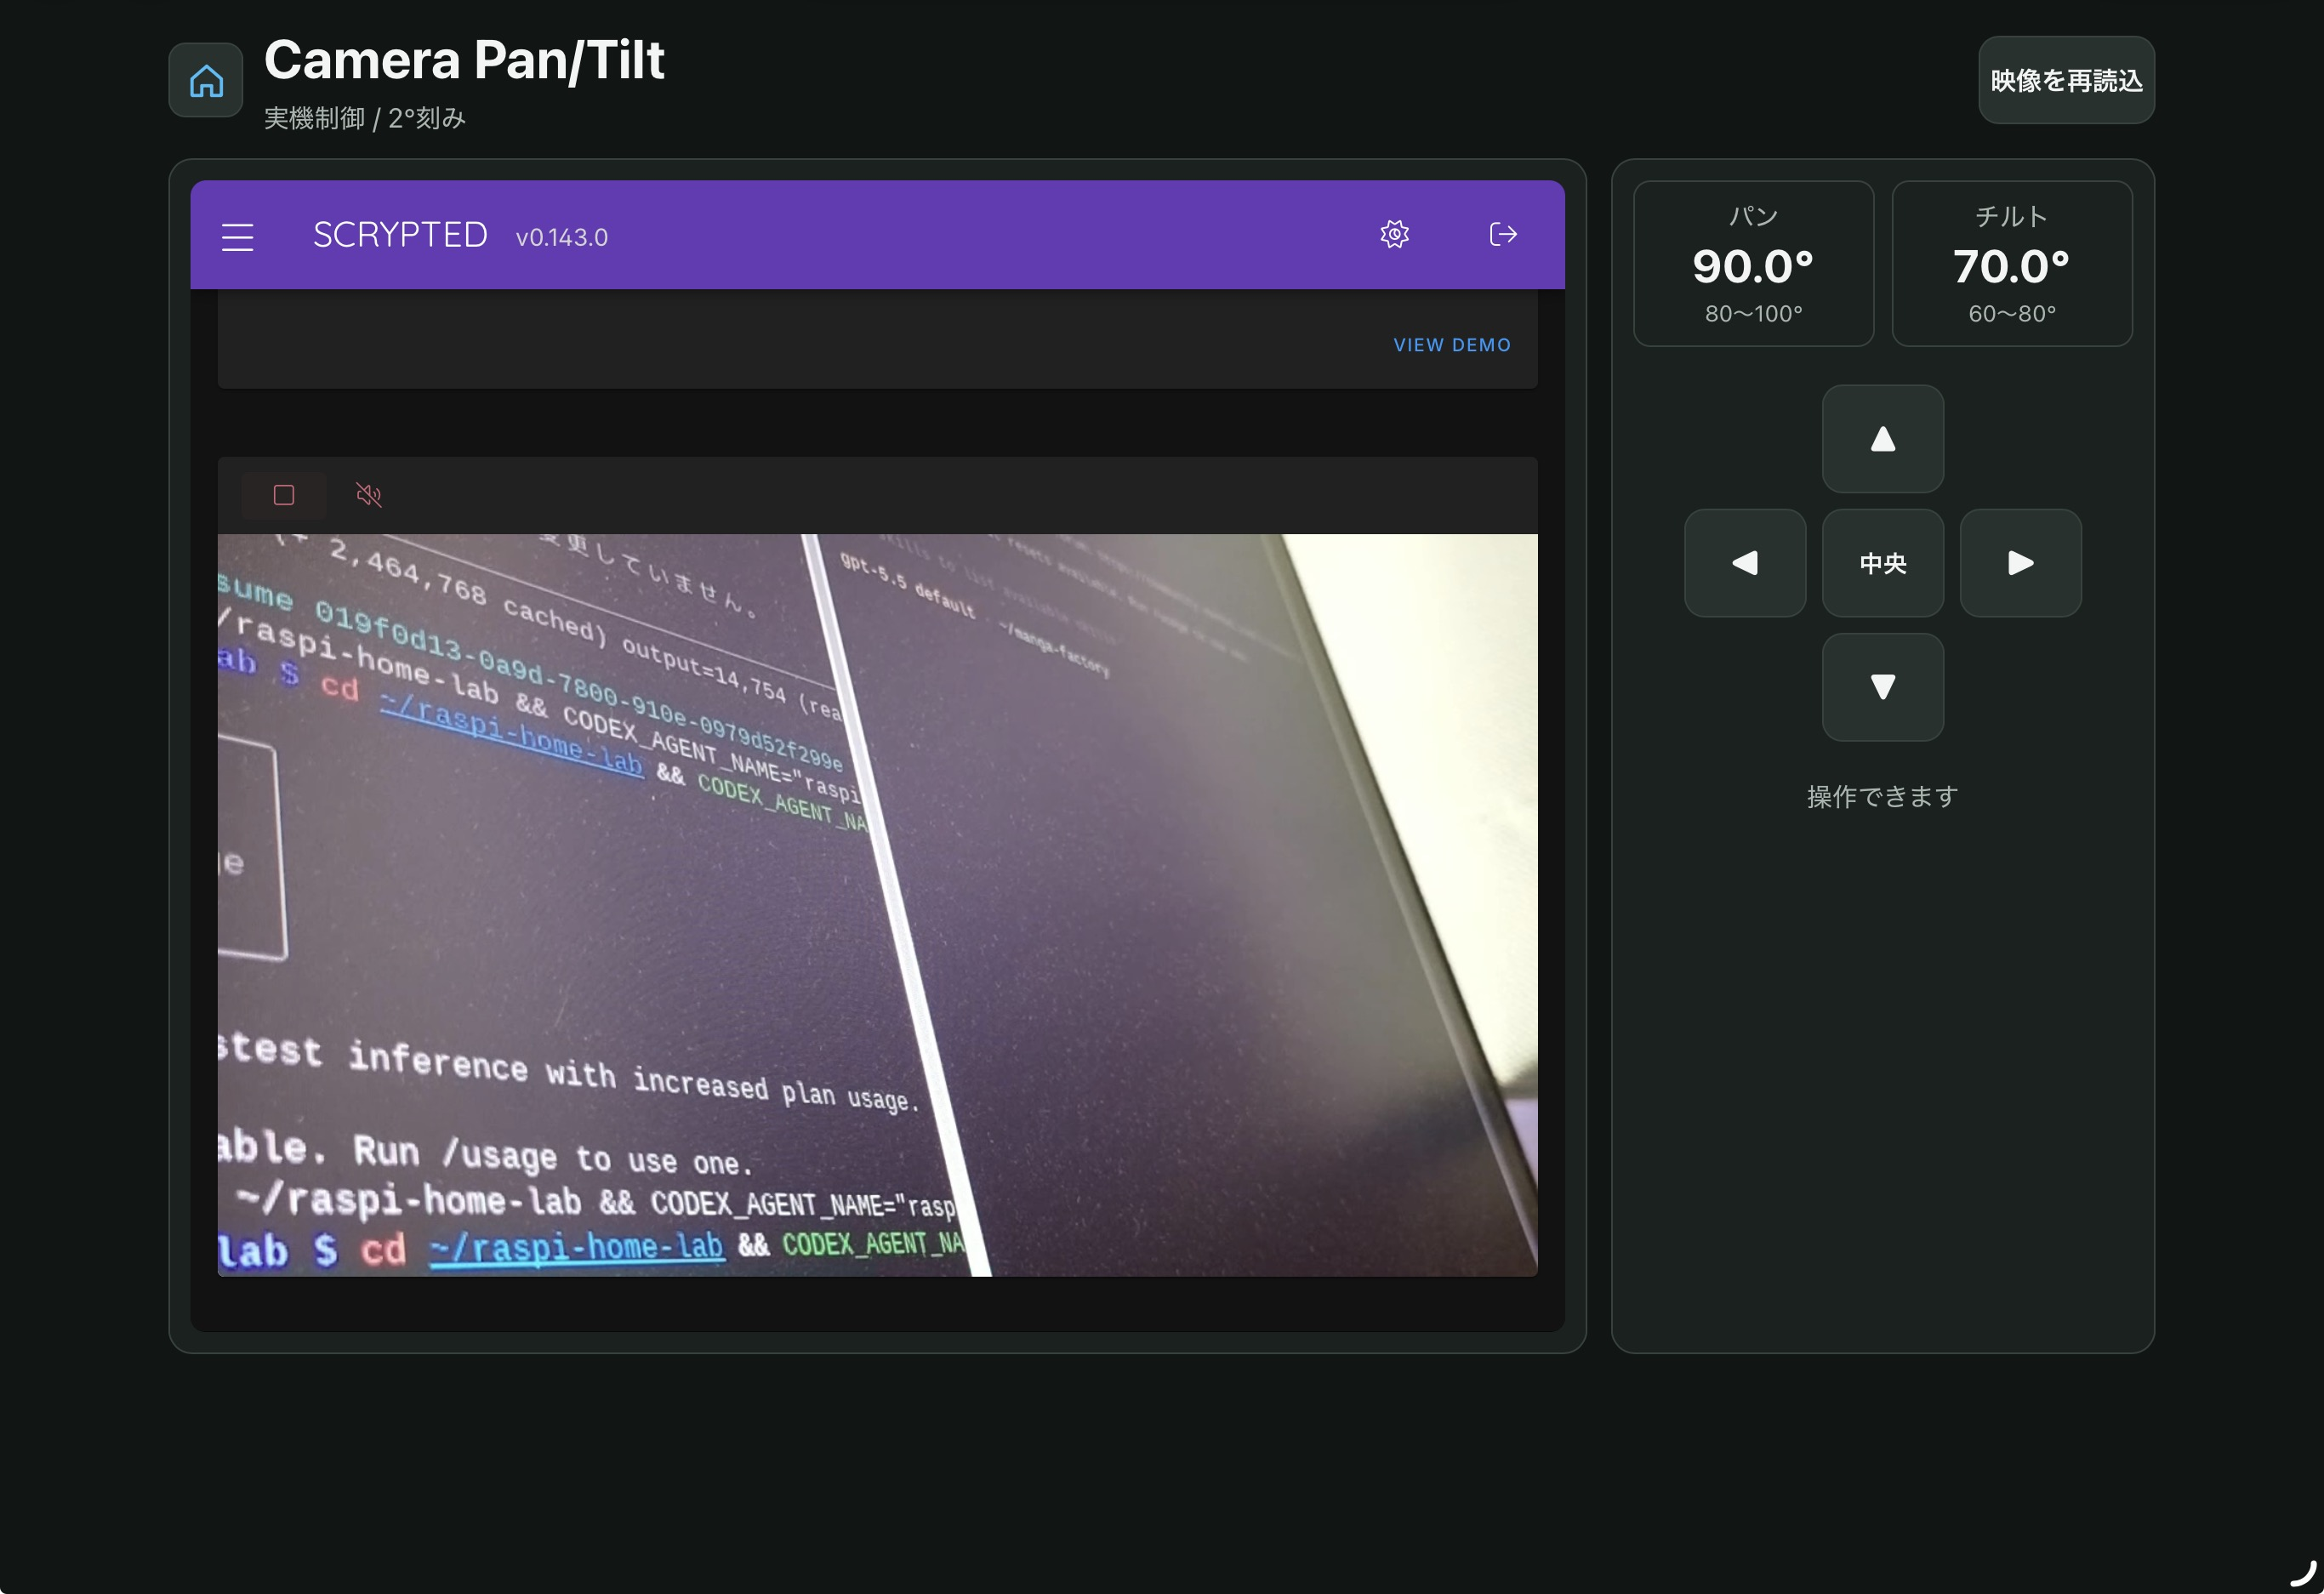
Task: Tilt the camera down
Action: [1882, 687]
